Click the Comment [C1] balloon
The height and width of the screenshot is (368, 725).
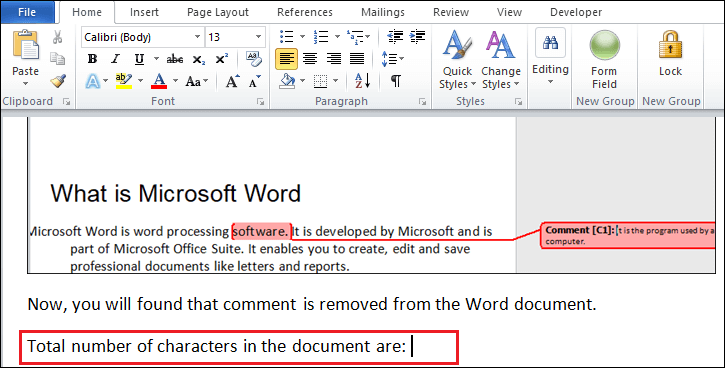pyautogui.click(x=628, y=235)
